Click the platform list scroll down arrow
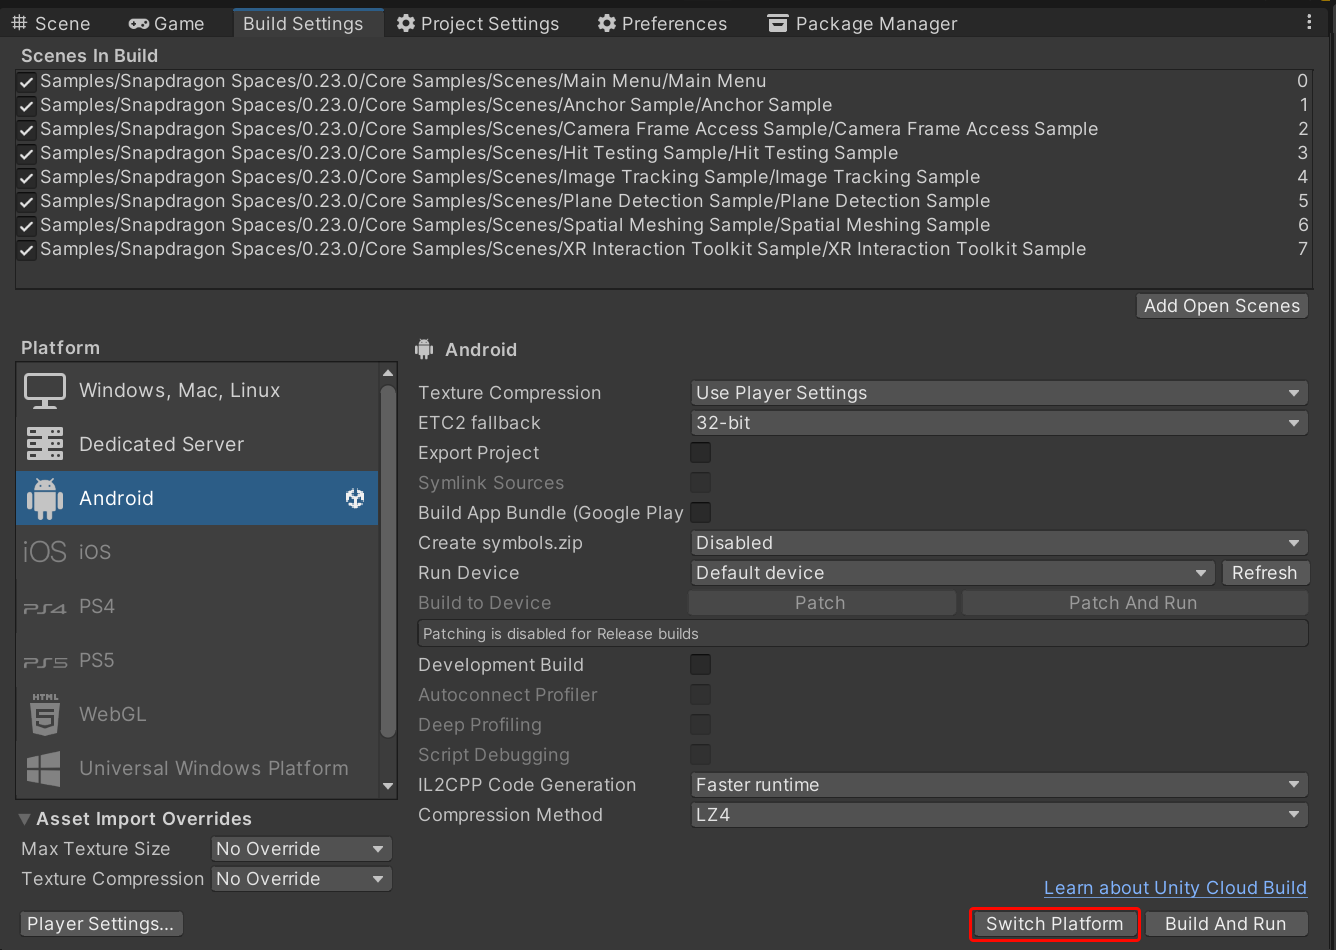 (389, 788)
